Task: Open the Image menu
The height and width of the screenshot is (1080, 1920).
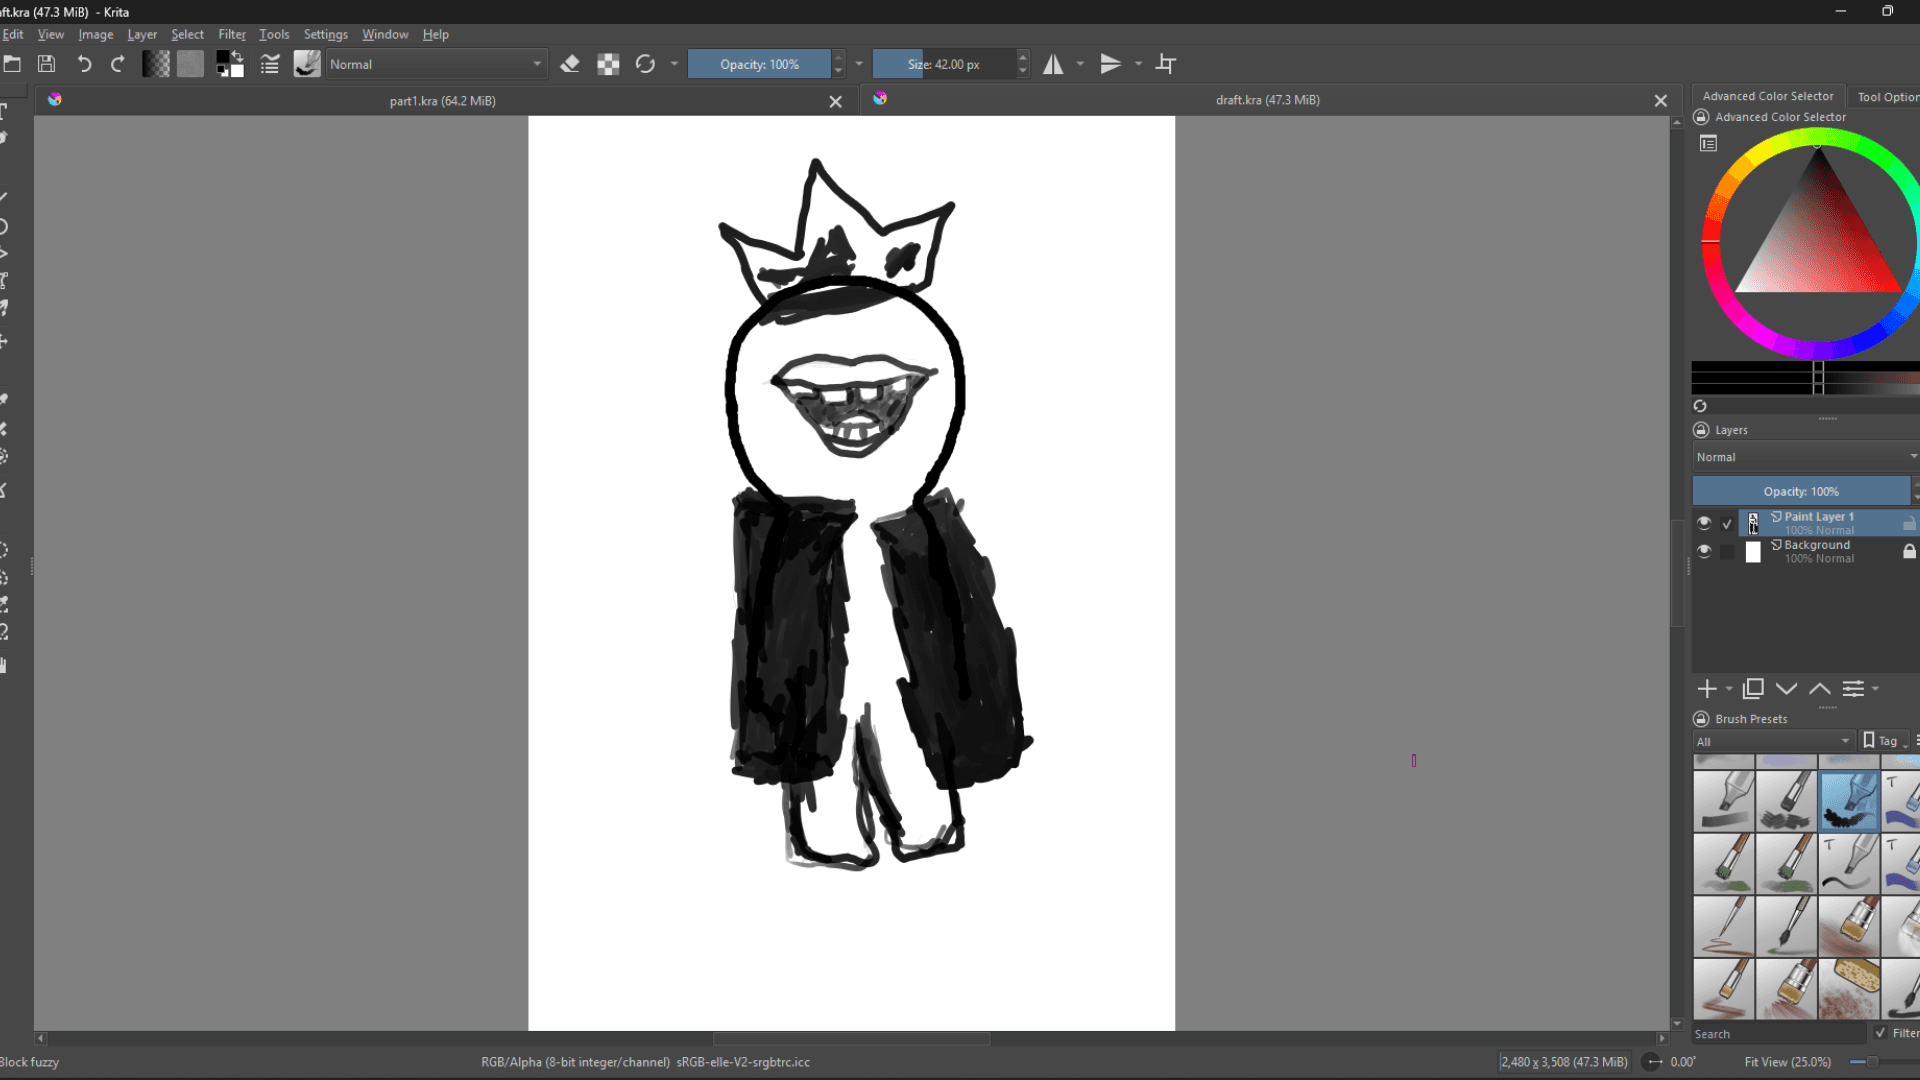Action: (96, 34)
